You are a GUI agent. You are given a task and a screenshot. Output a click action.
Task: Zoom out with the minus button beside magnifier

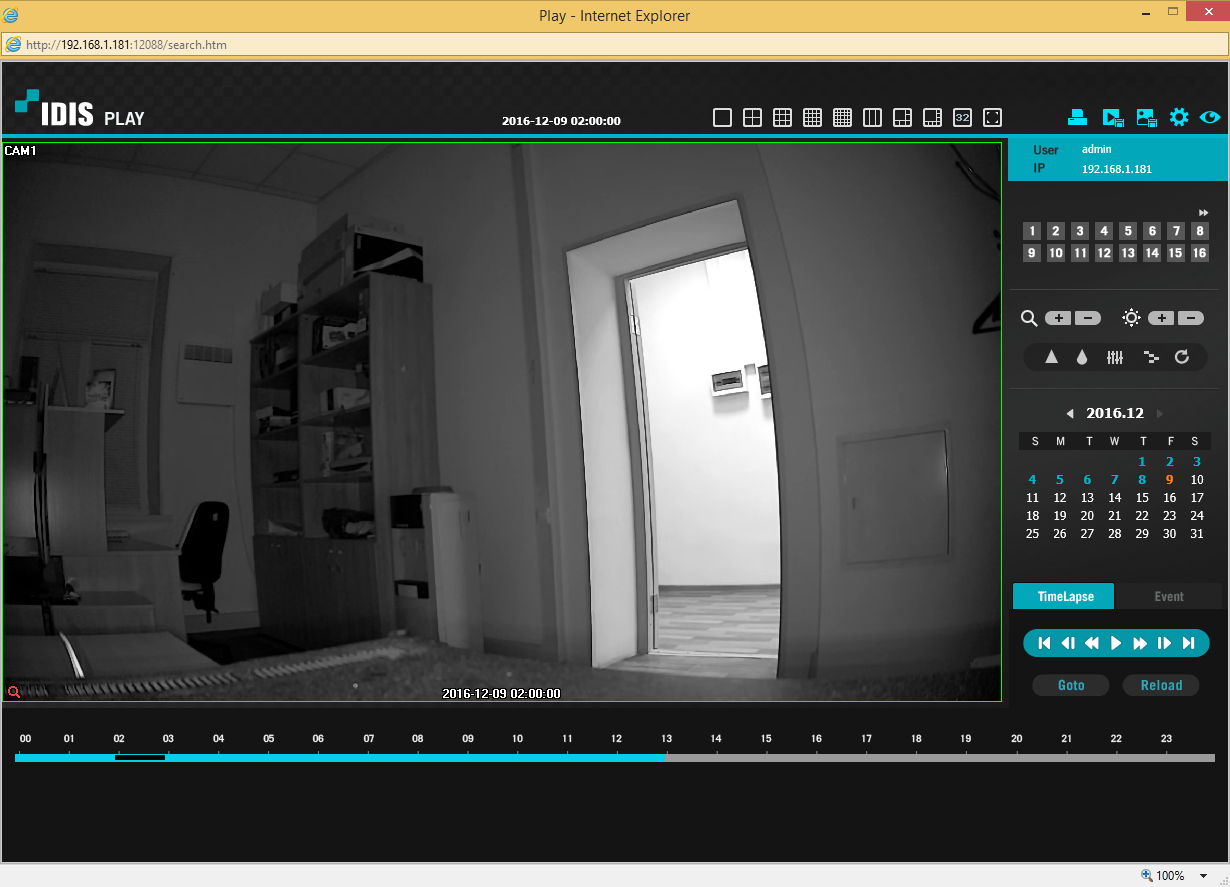1088,318
